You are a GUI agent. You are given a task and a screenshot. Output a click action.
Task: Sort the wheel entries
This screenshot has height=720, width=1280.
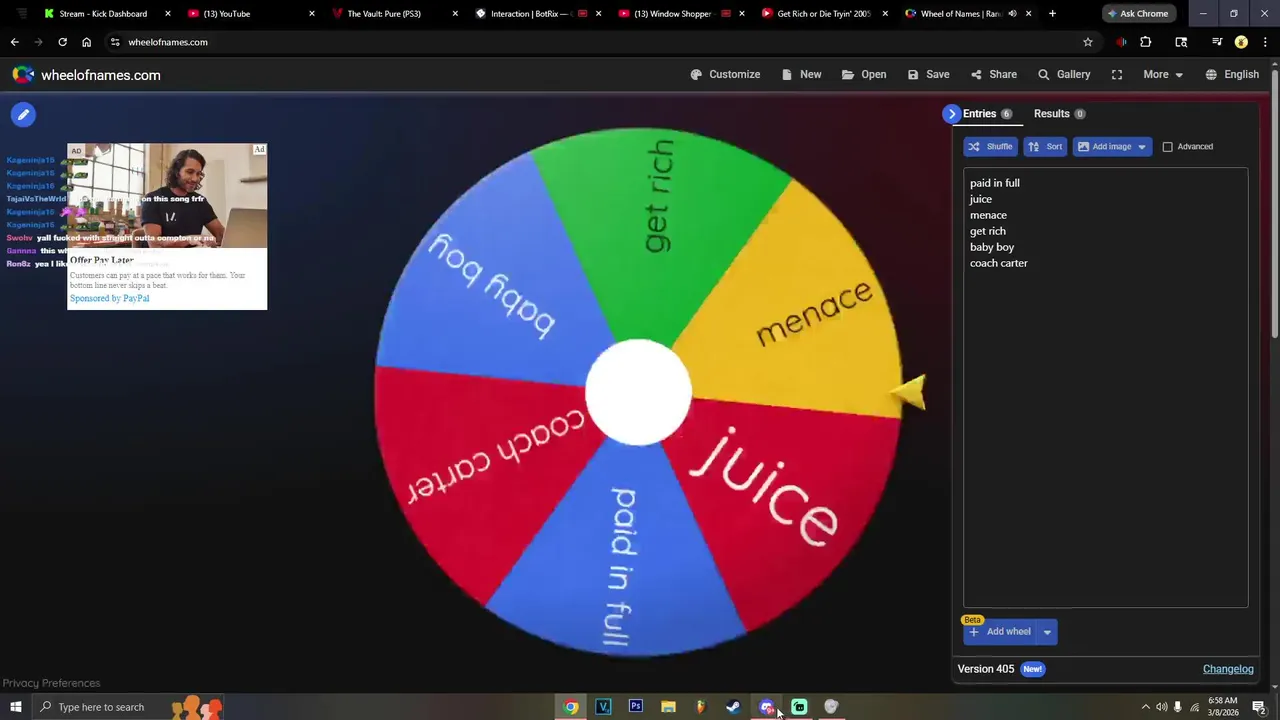coord(1045,147)
